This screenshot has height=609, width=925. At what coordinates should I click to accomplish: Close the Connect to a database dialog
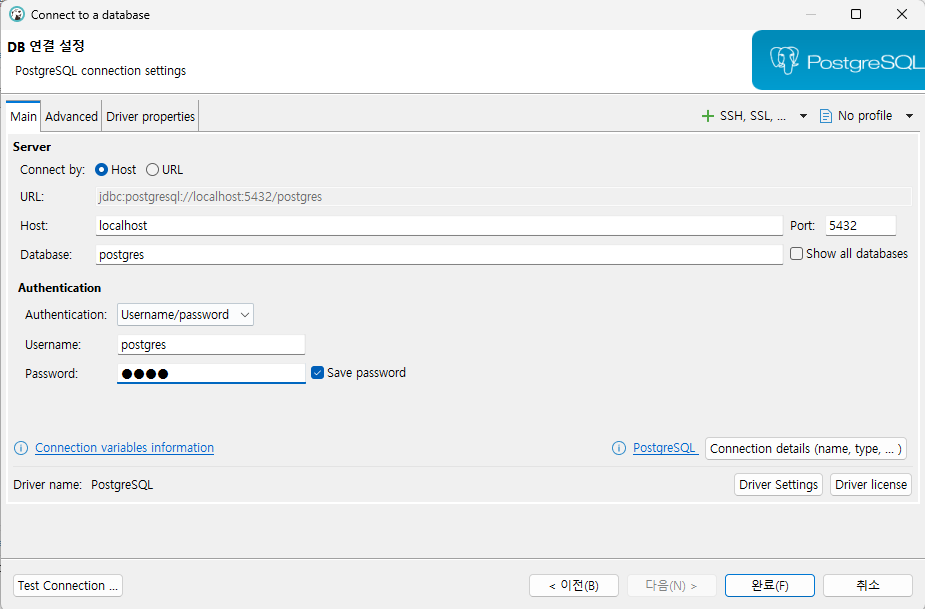coord(901,14)
